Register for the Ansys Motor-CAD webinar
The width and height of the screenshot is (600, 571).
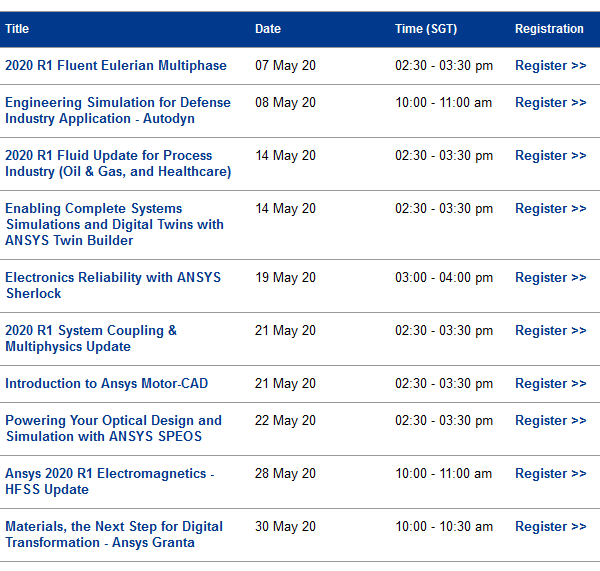point(550,384)
